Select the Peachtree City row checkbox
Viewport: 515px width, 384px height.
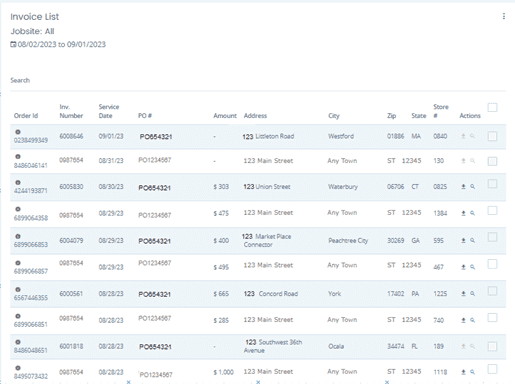point(492,237)
